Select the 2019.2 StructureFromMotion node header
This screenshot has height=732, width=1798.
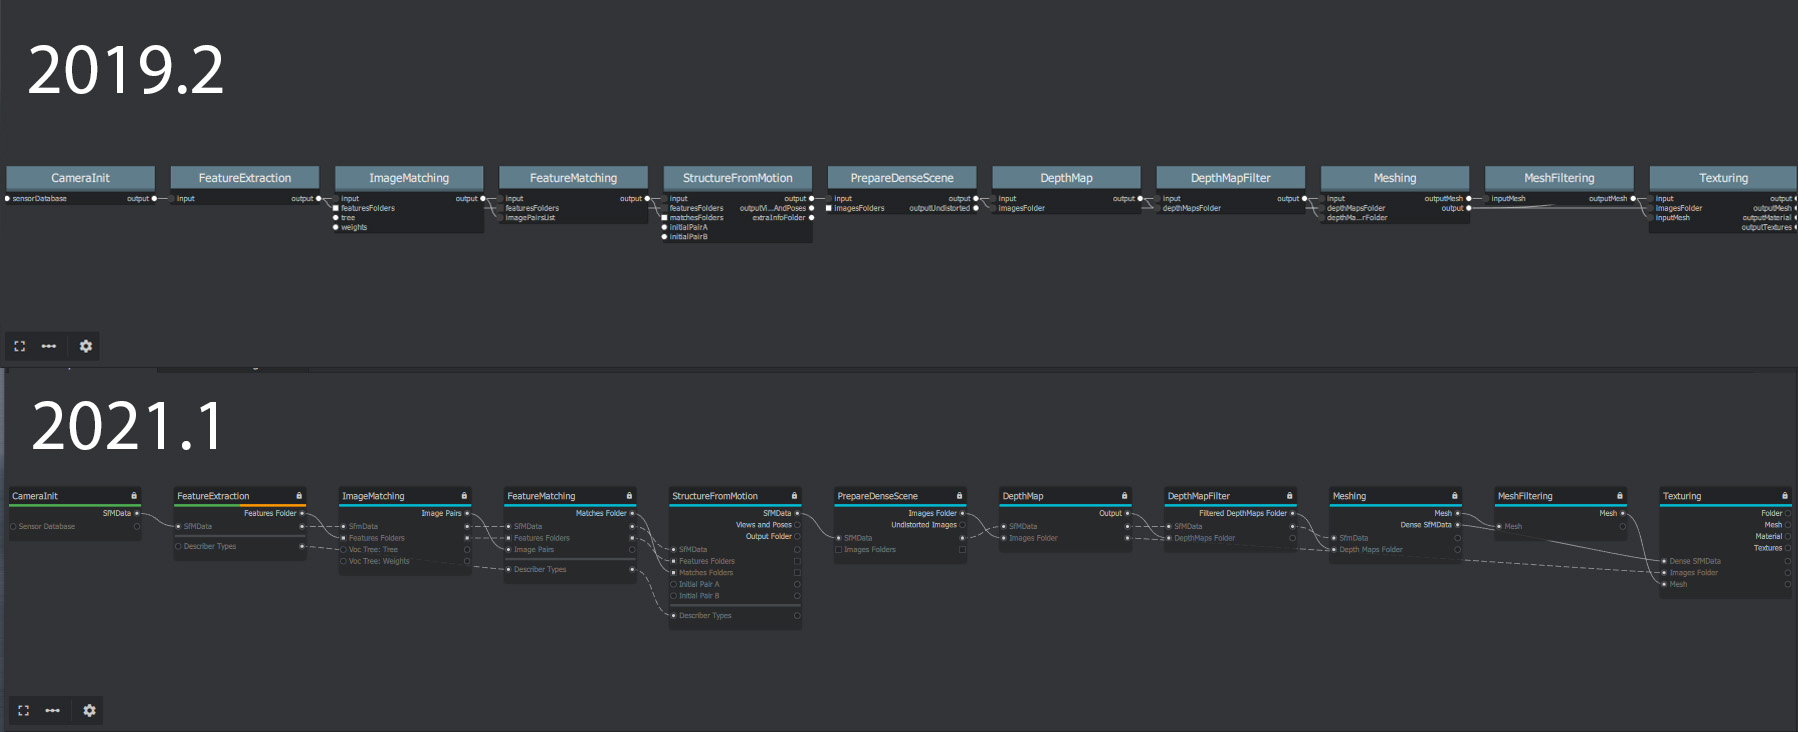pos(737,178)
